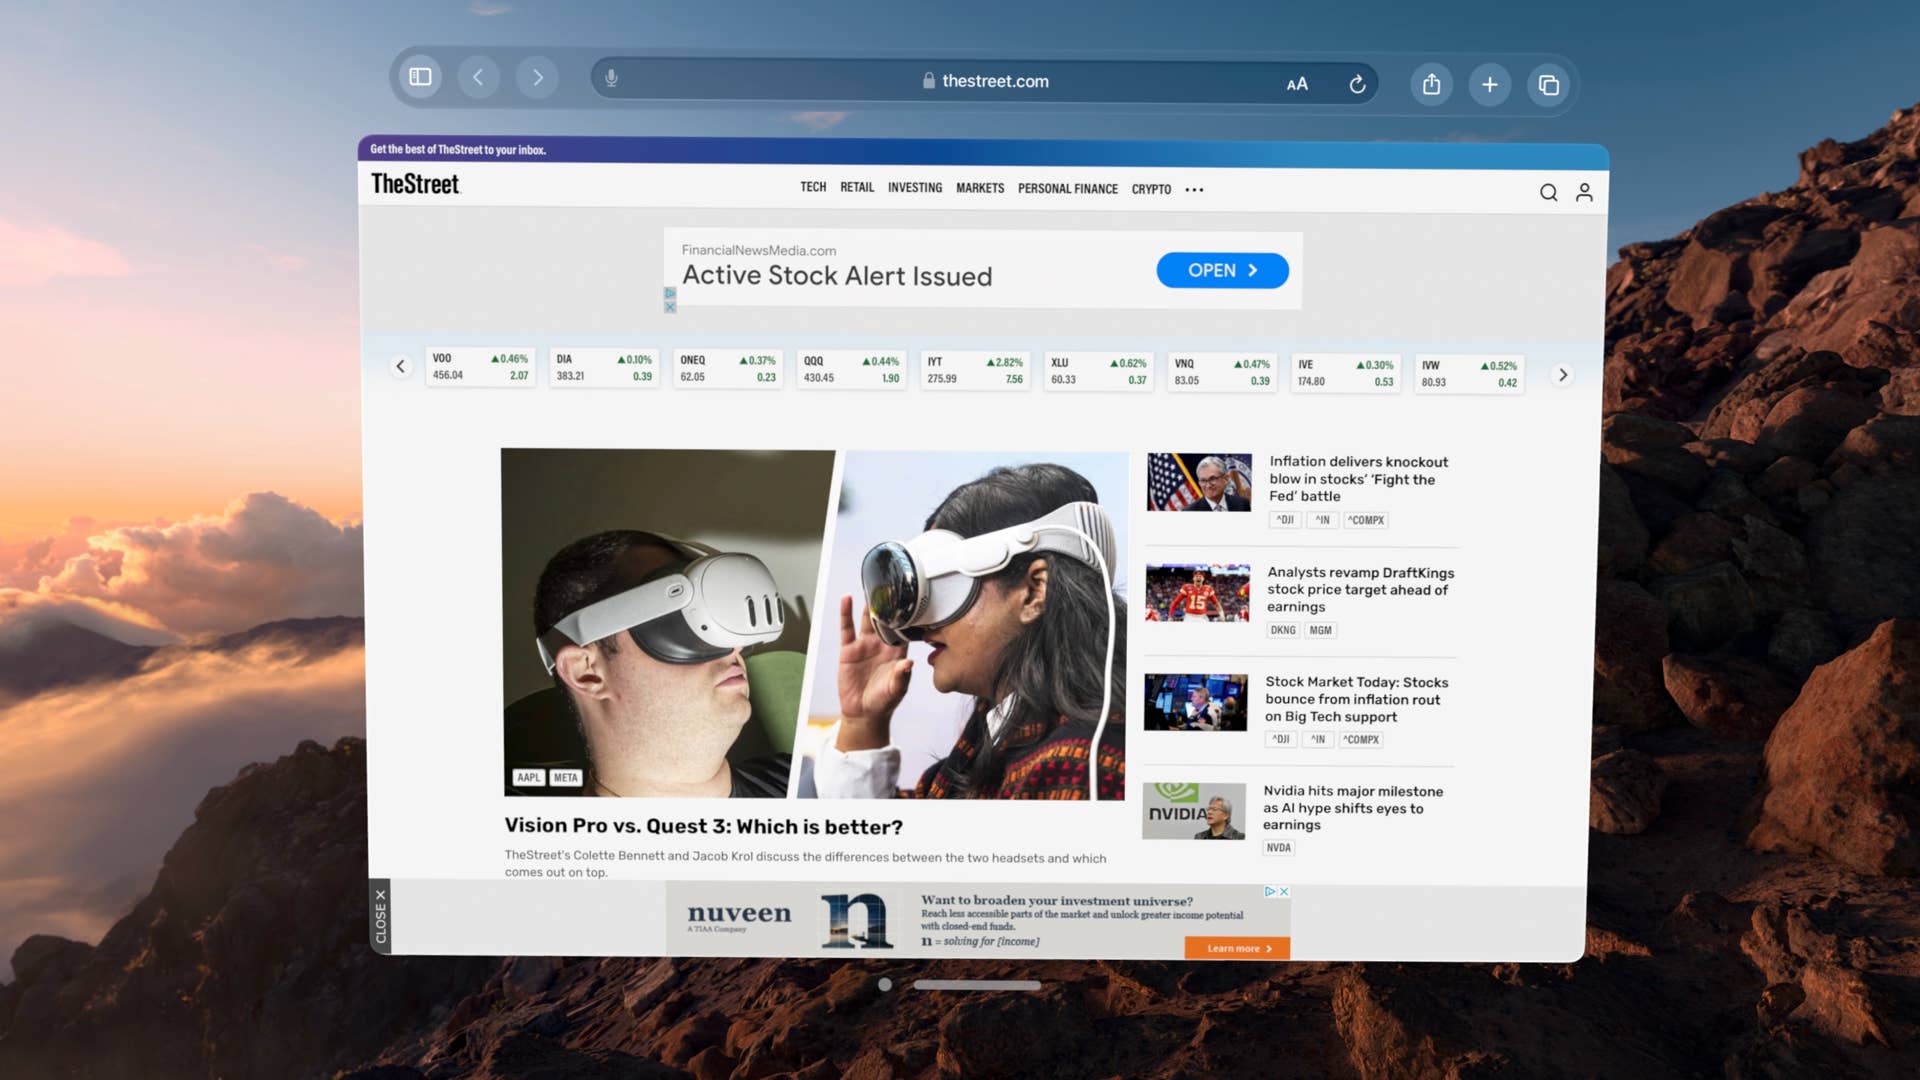Open Analysts revamp DraftKings article
Screen dimensions: 1920x1080
click(1360, 589)
